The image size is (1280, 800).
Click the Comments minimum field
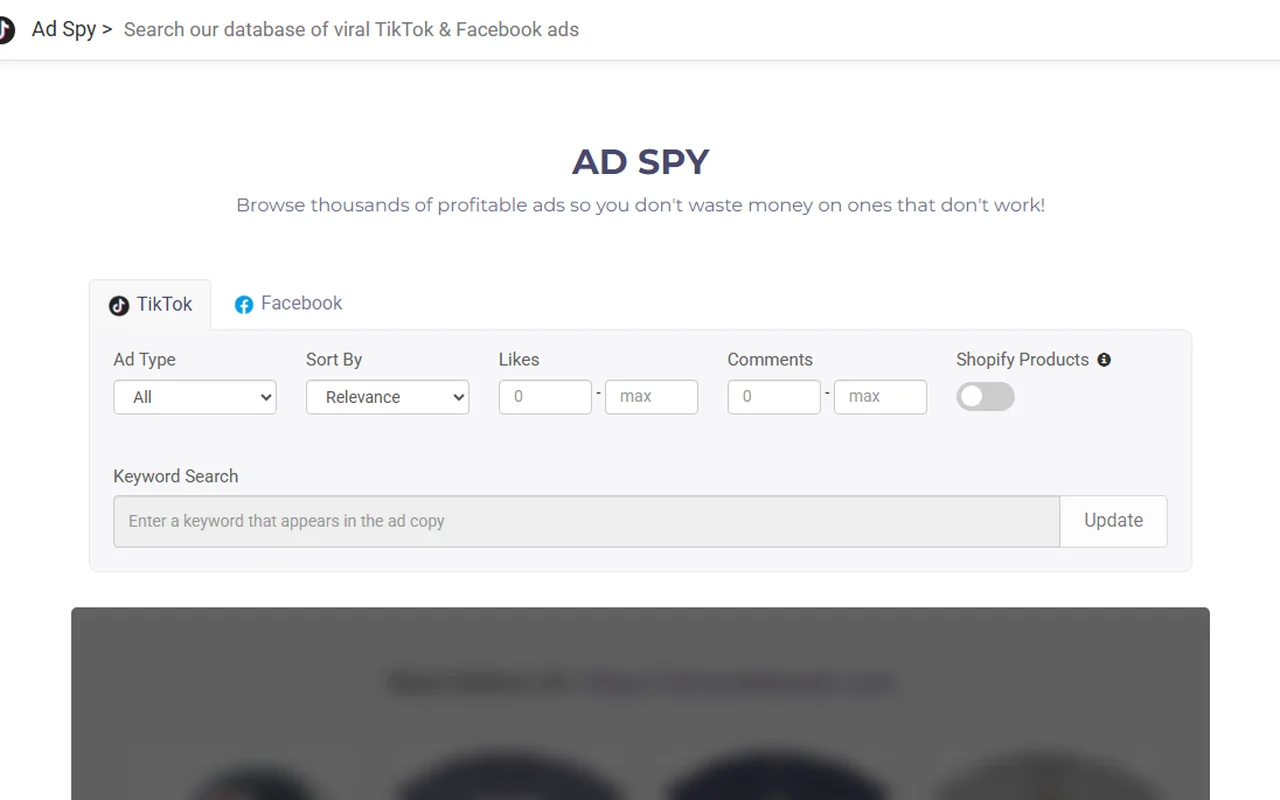tap(774, 397)
